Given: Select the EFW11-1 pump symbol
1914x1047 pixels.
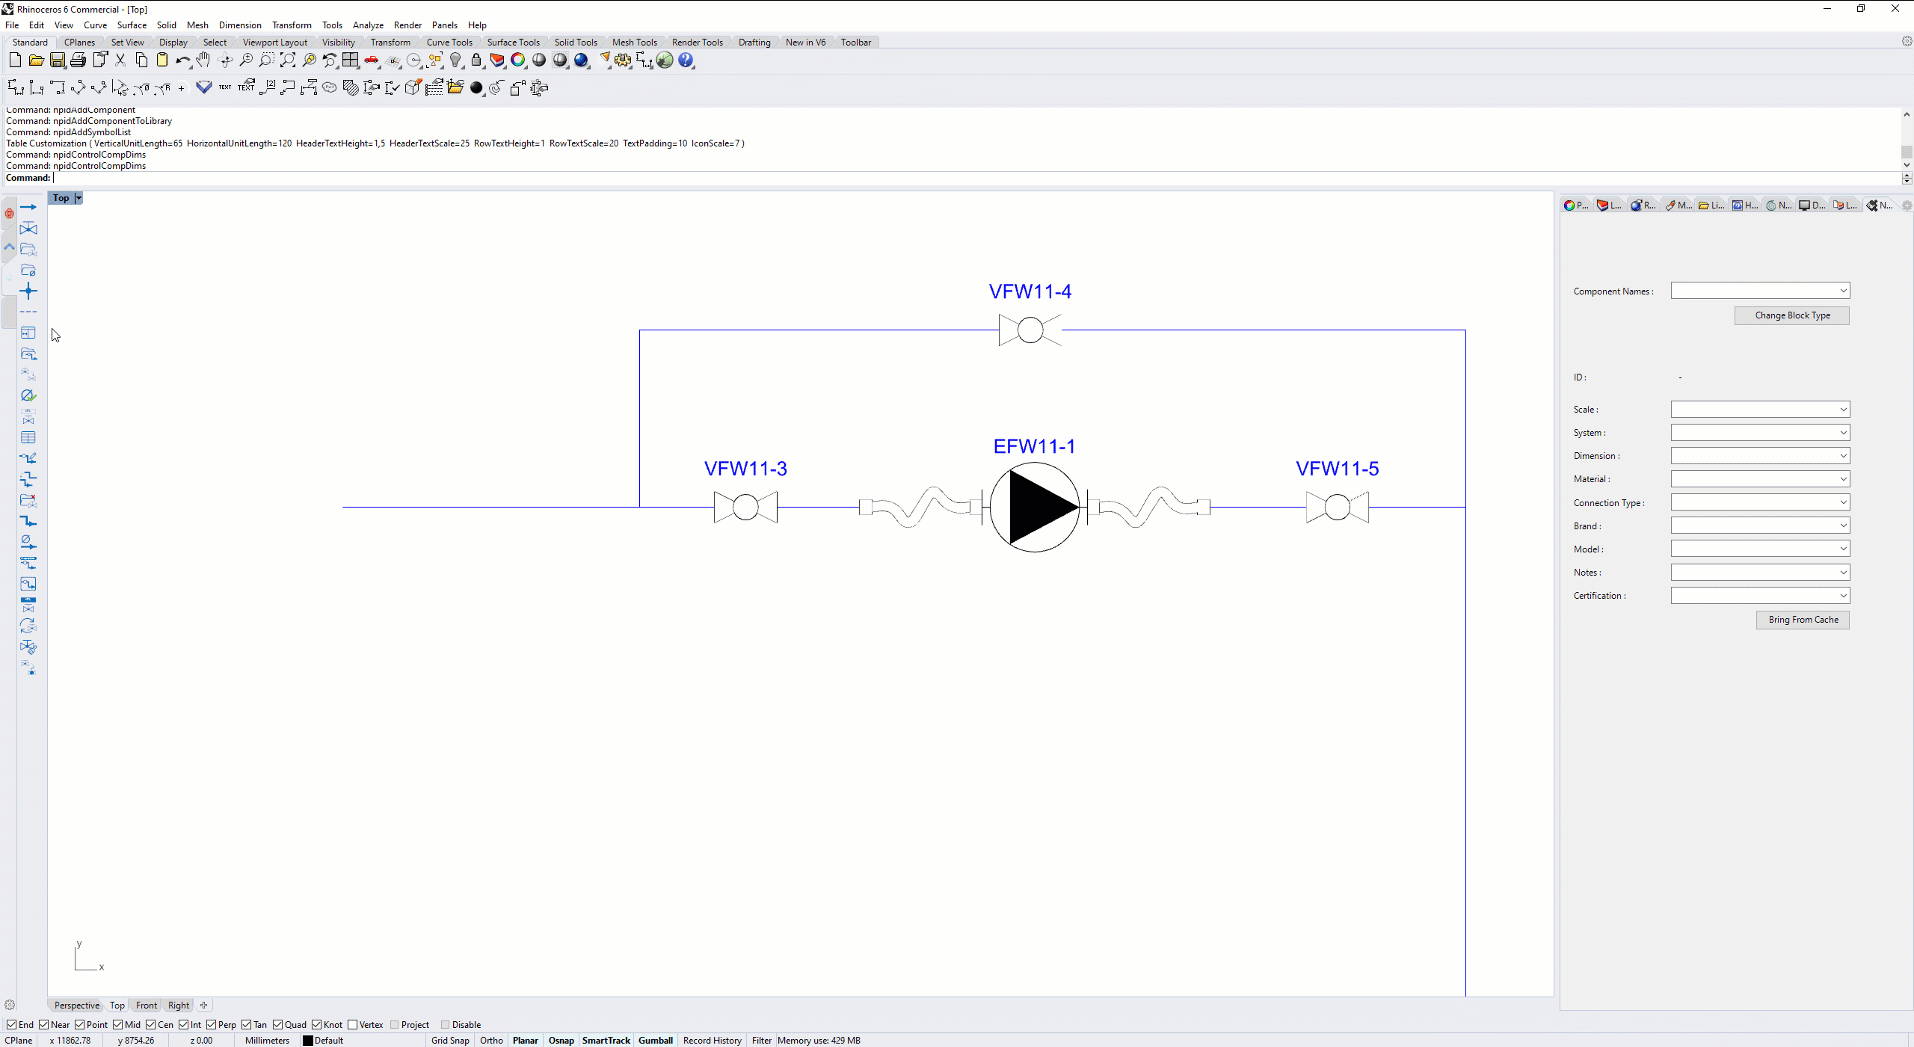Looking at the screenshot, I should point(1035,507).
